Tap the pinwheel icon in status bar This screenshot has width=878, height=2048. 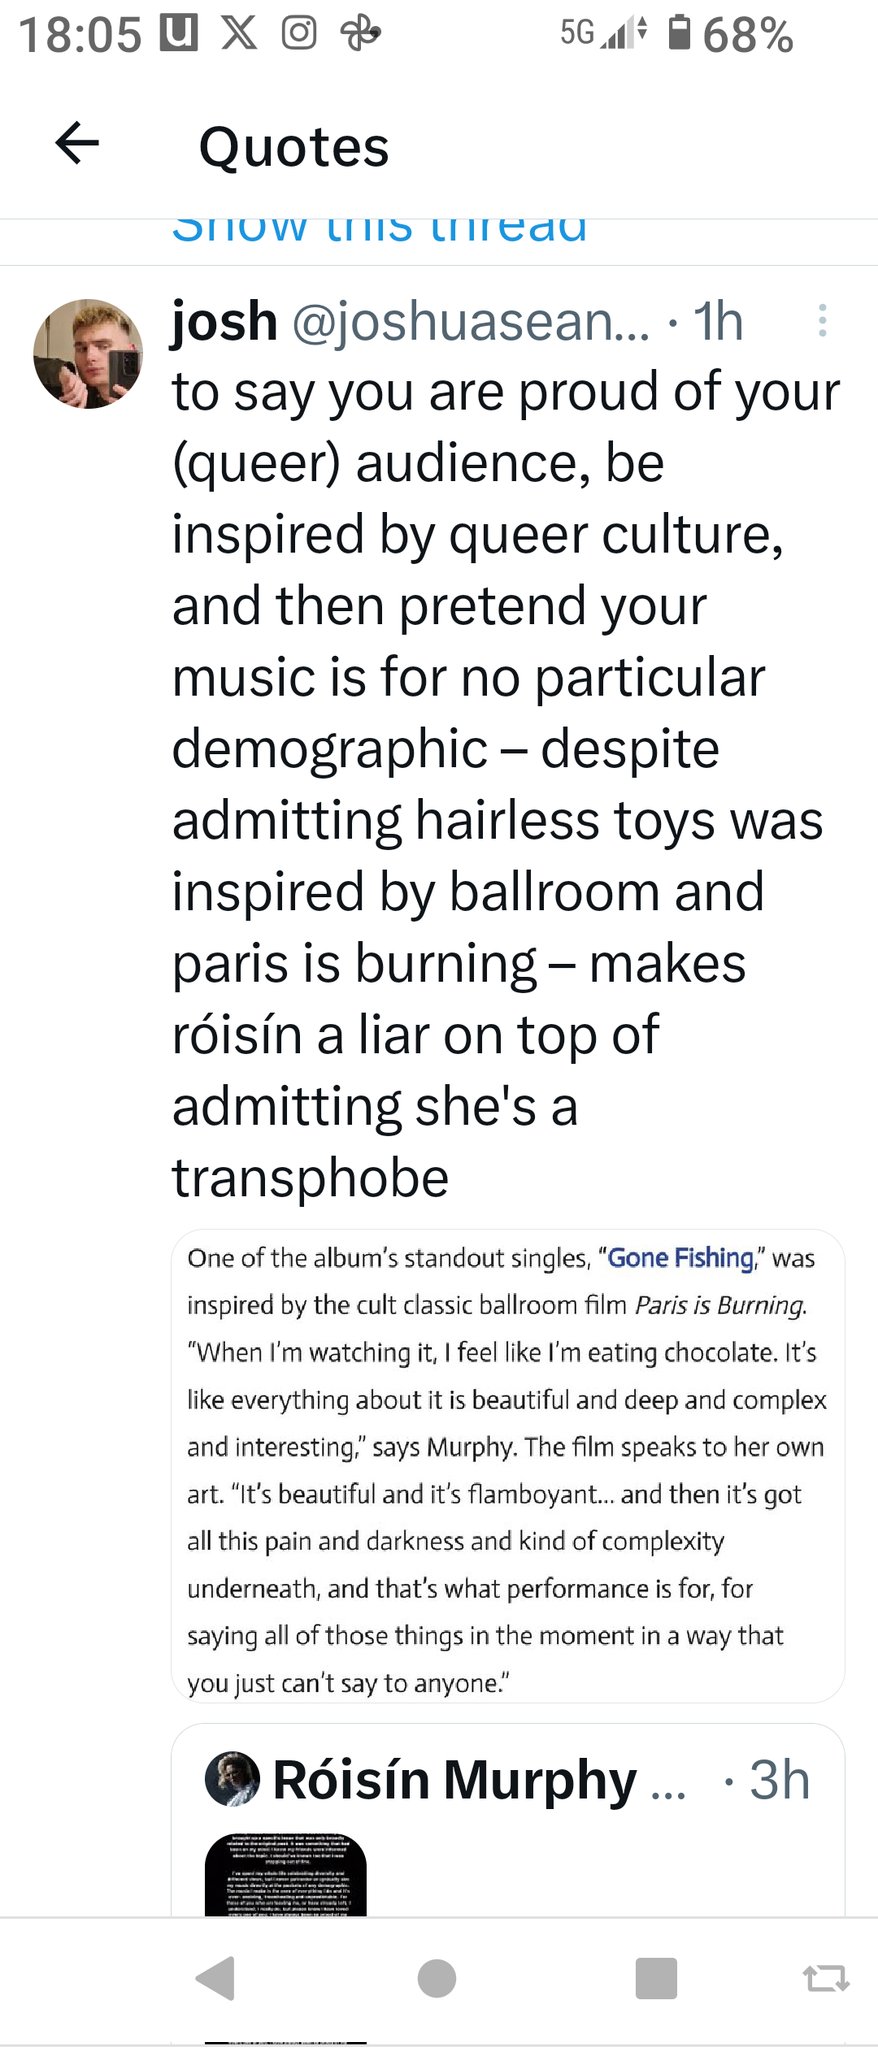[x=360, y=33]
